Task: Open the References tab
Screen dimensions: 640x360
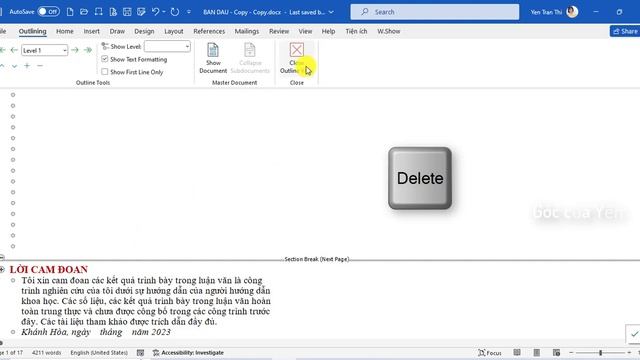Action: pyautogui.click(x=209, y=31)
